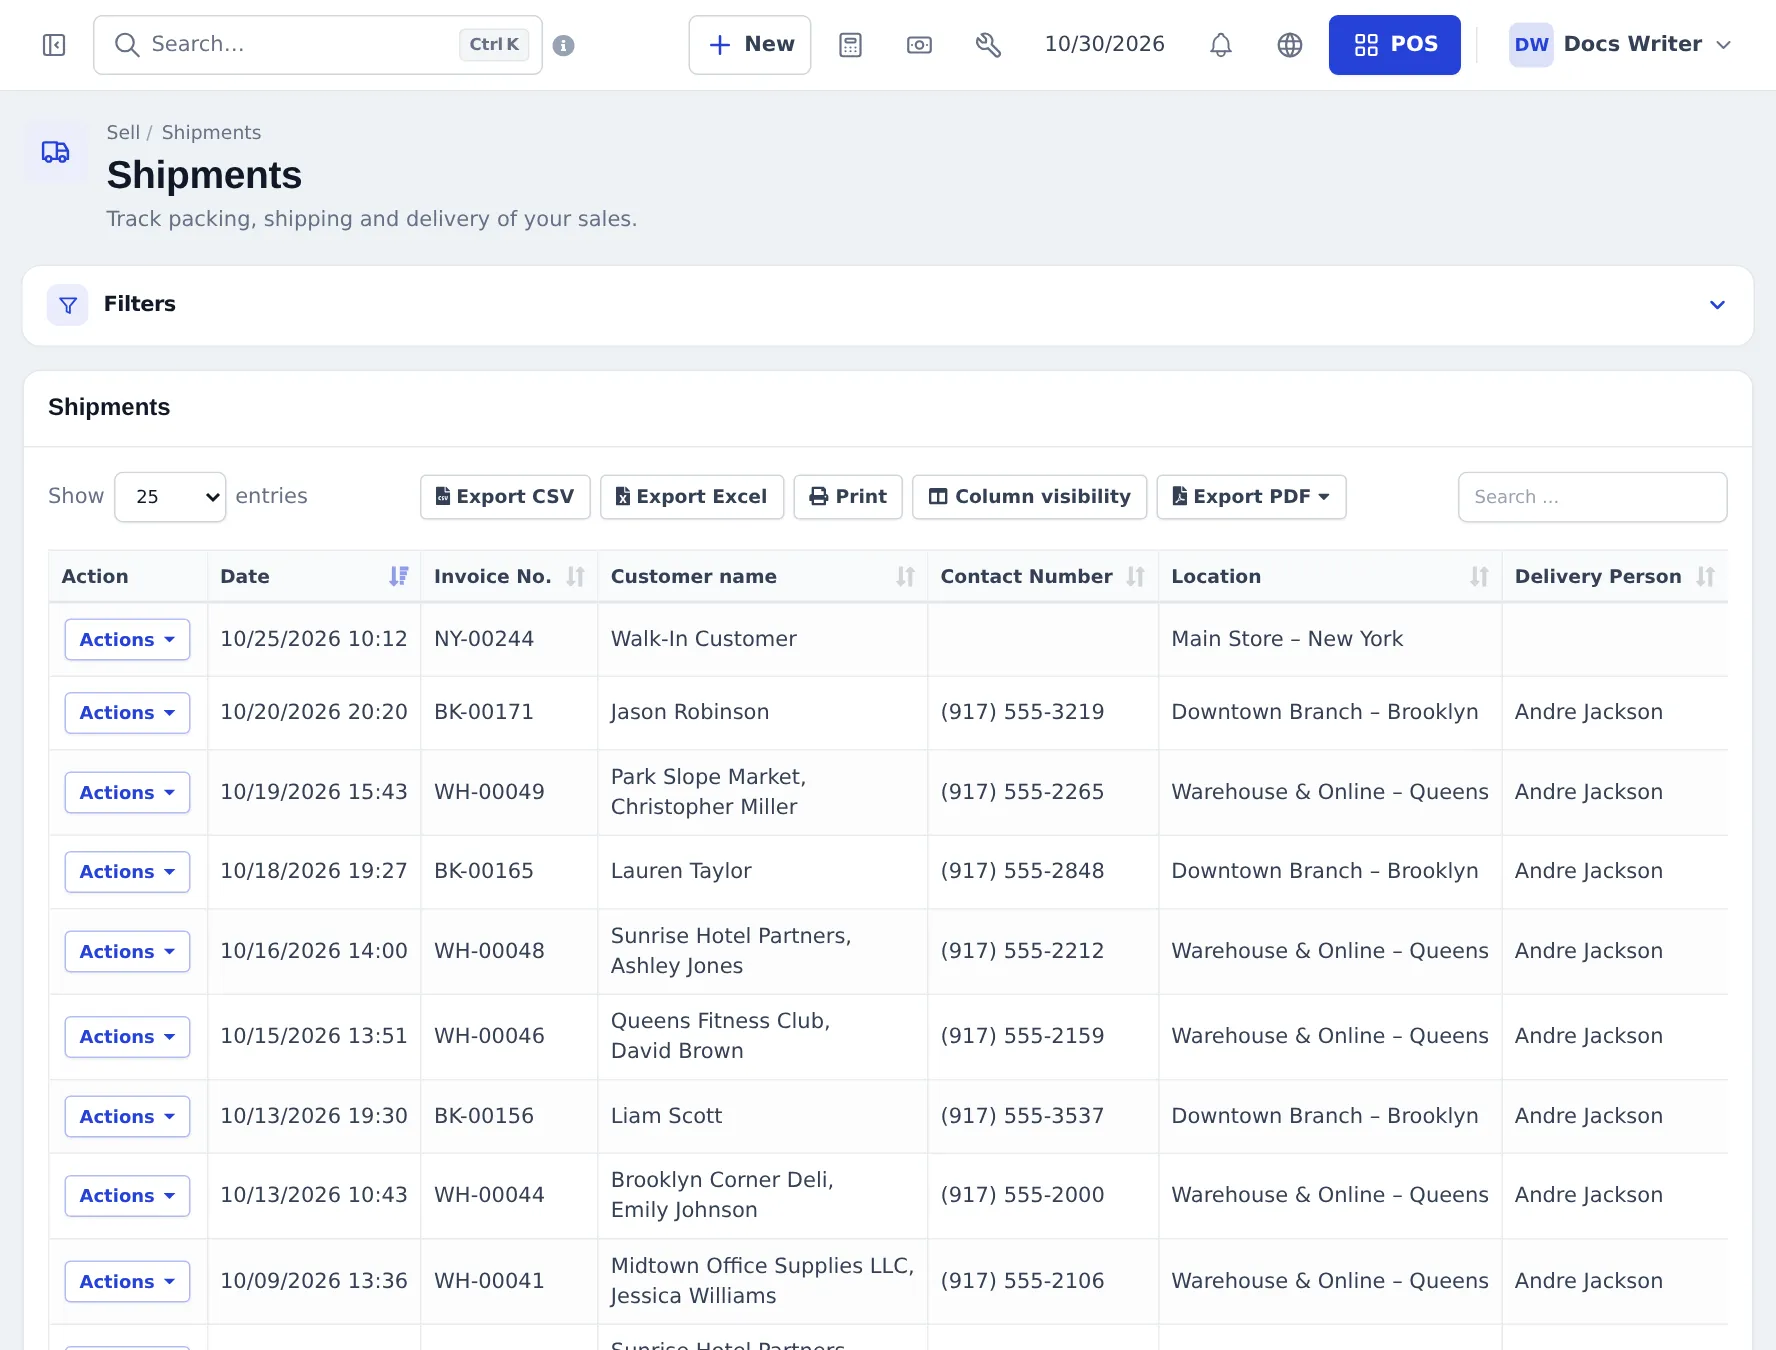Open the wrench tools icon
Screen dimensions: 1776x1350
click(988, 45)
